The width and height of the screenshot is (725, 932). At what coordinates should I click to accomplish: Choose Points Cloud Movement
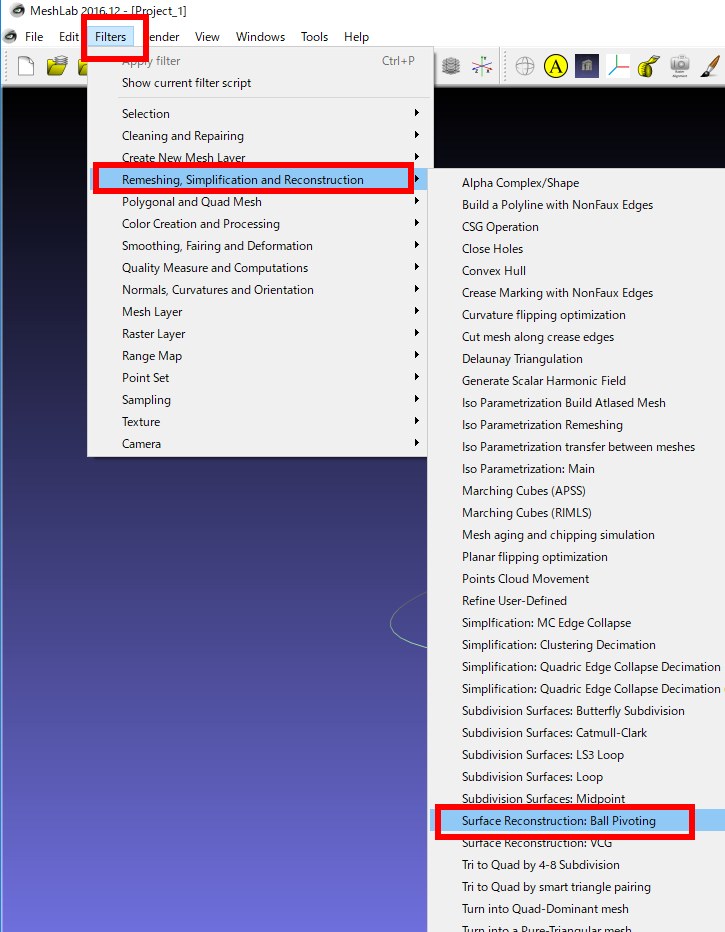(x=525, y=579)
